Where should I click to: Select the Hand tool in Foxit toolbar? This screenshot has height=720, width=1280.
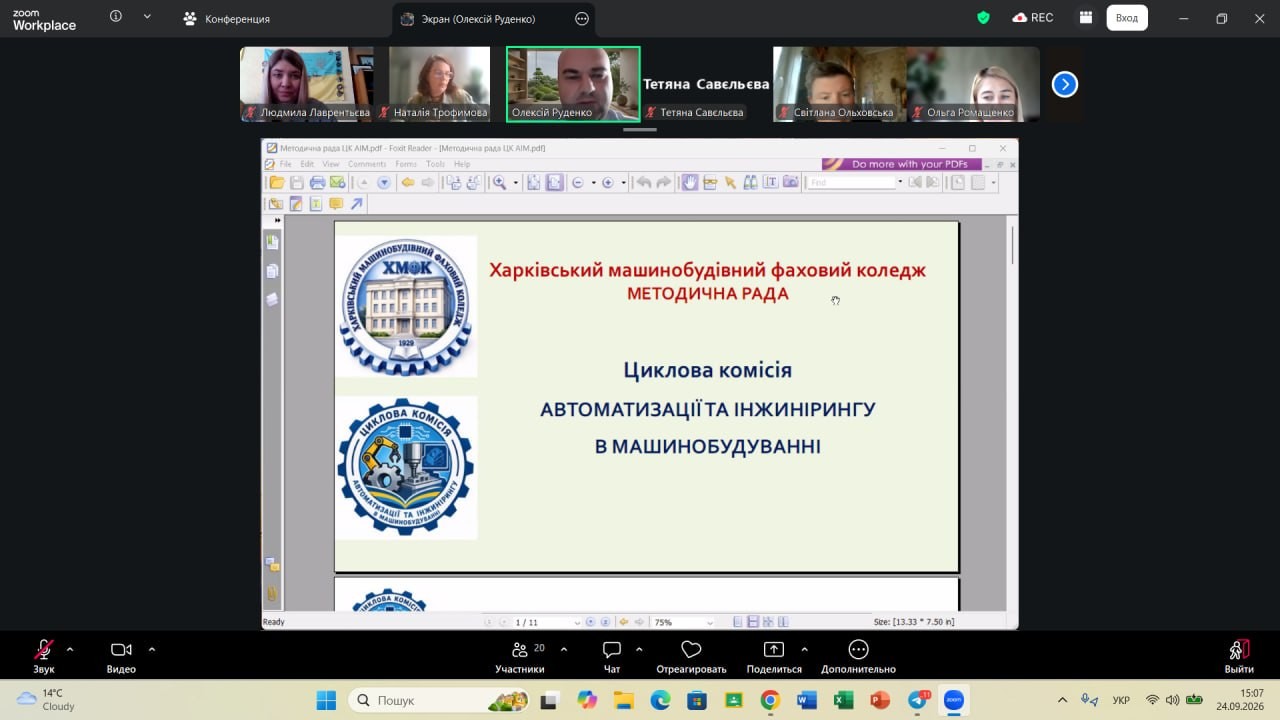click(x=690, y=182)
